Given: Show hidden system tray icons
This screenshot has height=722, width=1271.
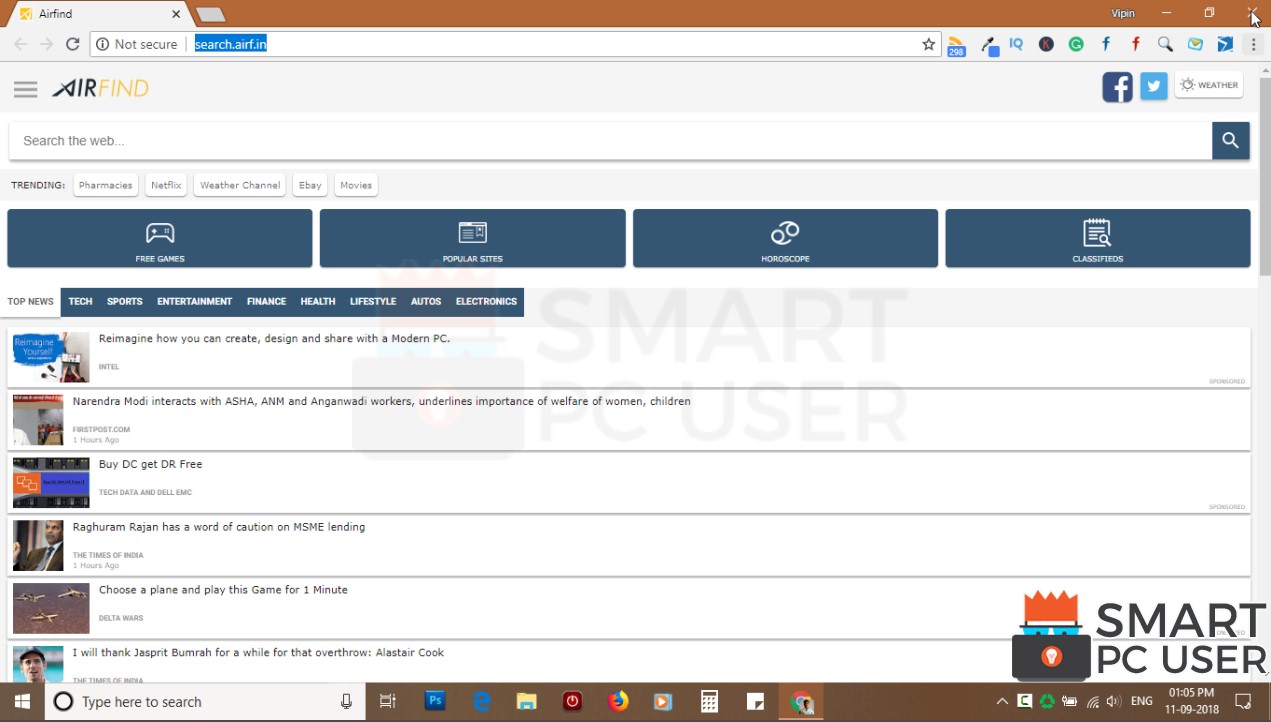Looking at the screenshot, I should tap(1002, 701).
